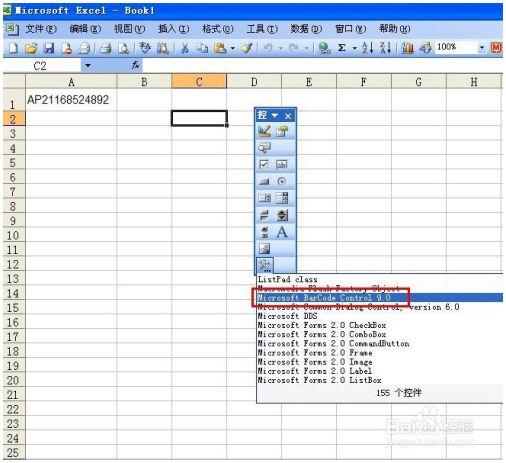506x463 pixels.
Task: Open the Name Box dropdown arrow
Action: (88, 65)
